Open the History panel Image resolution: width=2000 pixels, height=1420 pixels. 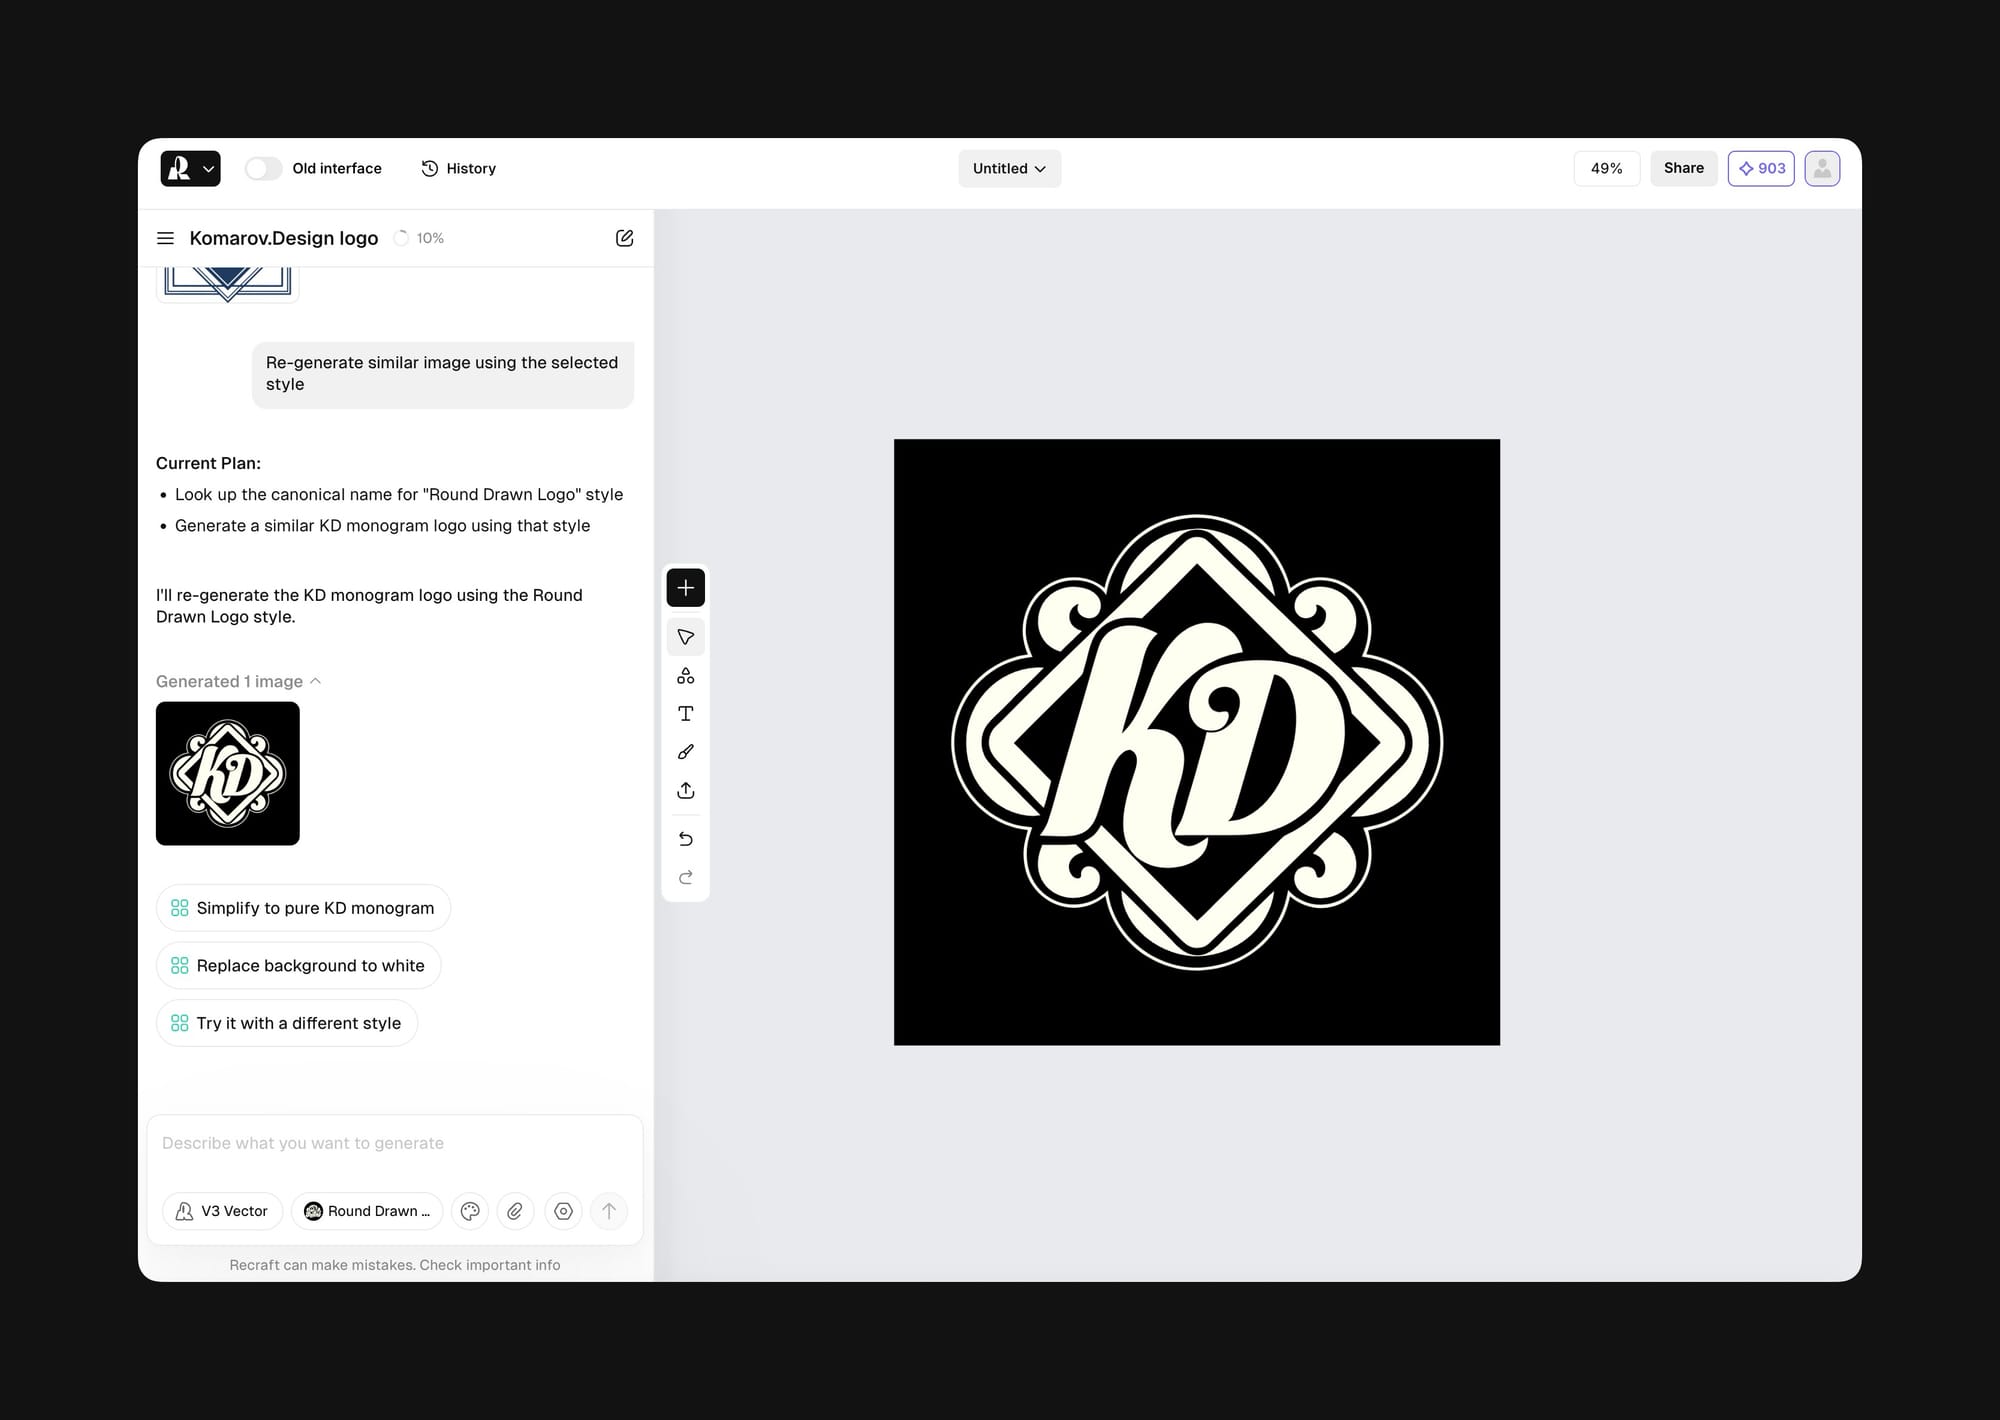459,168
